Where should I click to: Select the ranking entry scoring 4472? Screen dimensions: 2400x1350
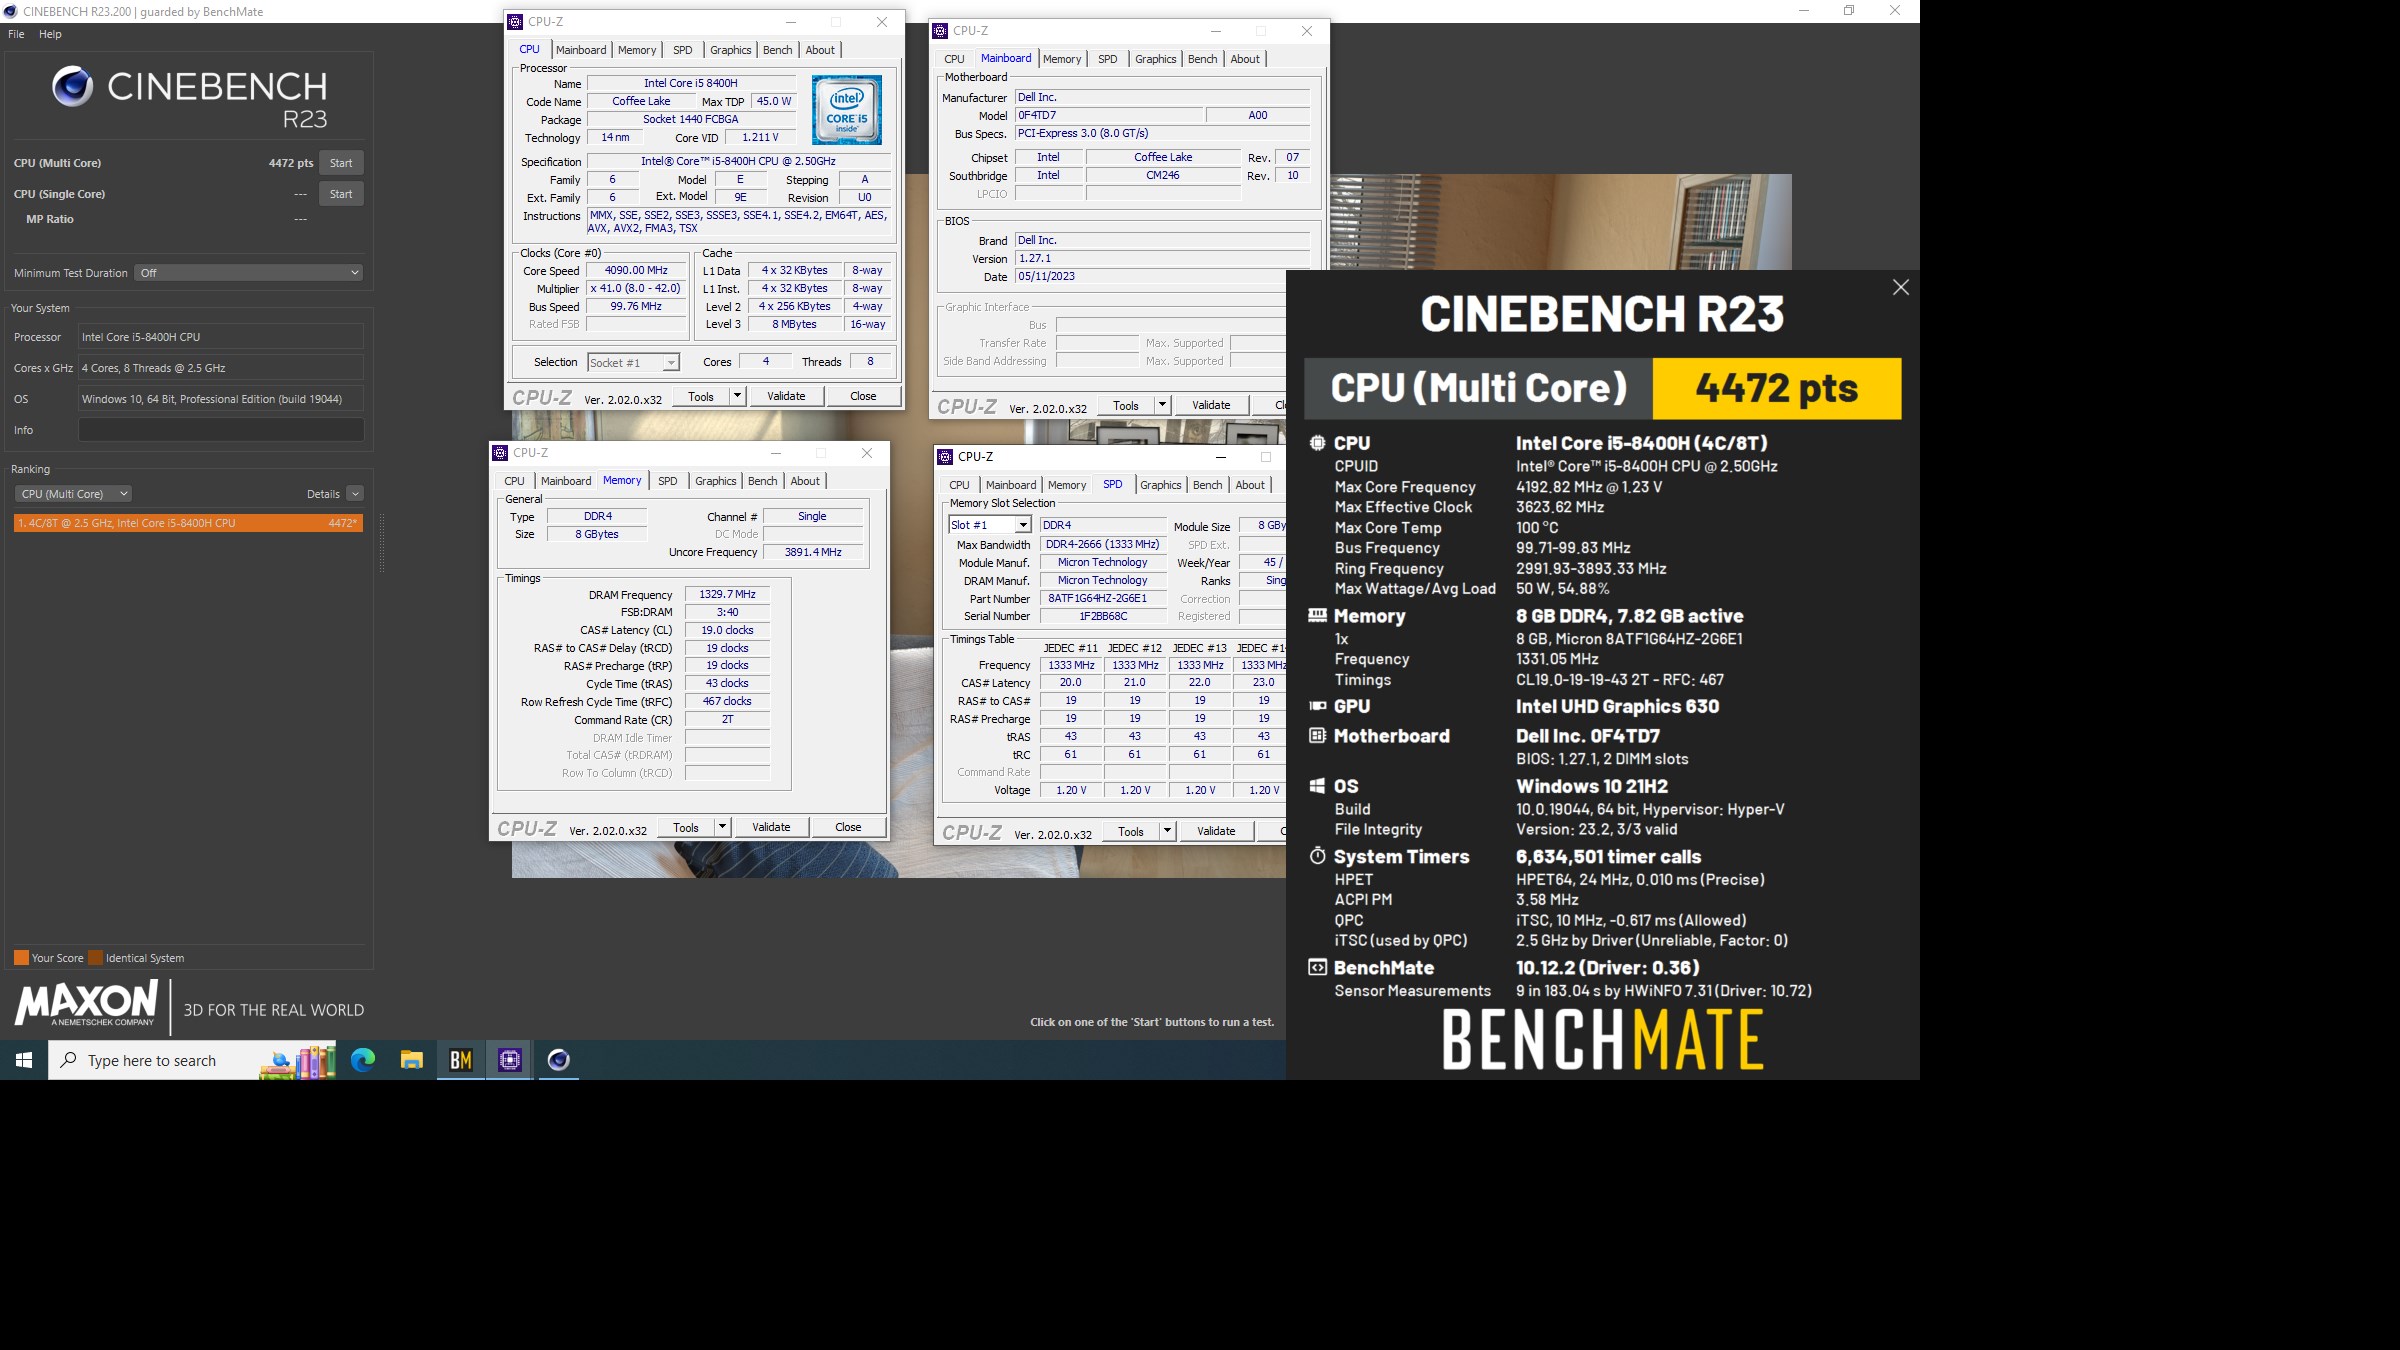coord(188,523)
